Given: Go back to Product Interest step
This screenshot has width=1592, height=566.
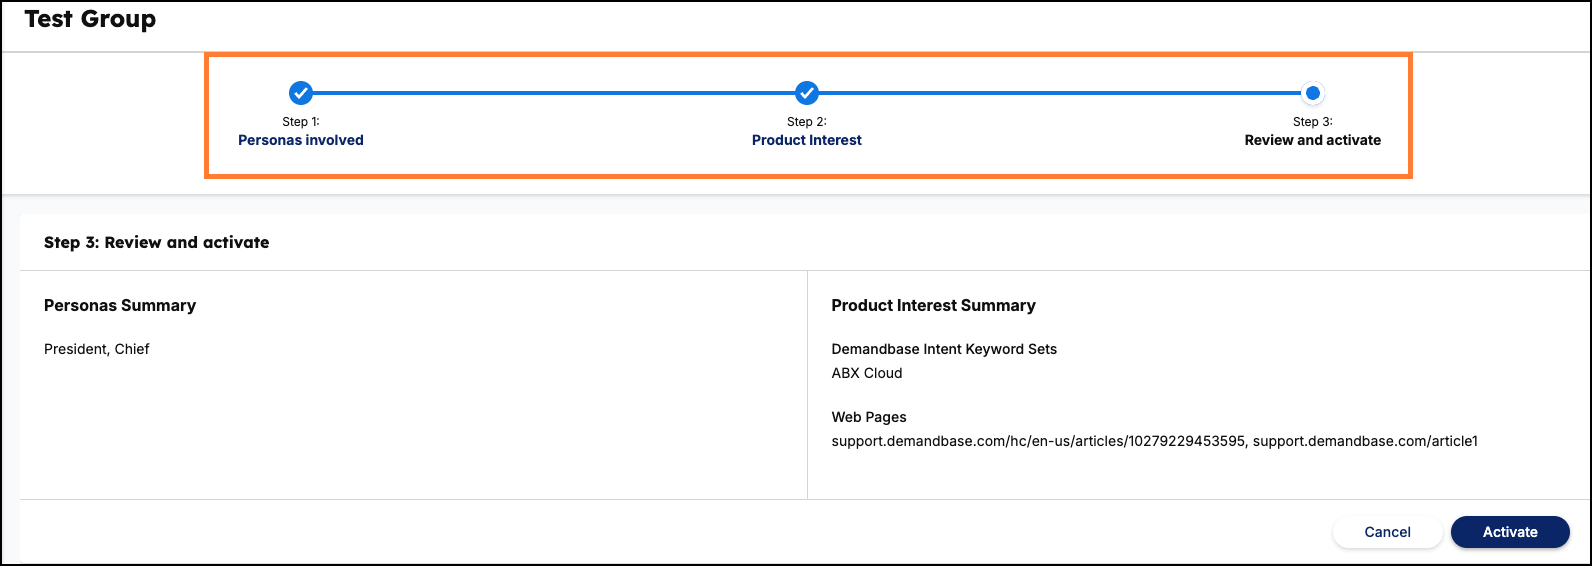Looking at the screenshot, I should click(807, 140).
